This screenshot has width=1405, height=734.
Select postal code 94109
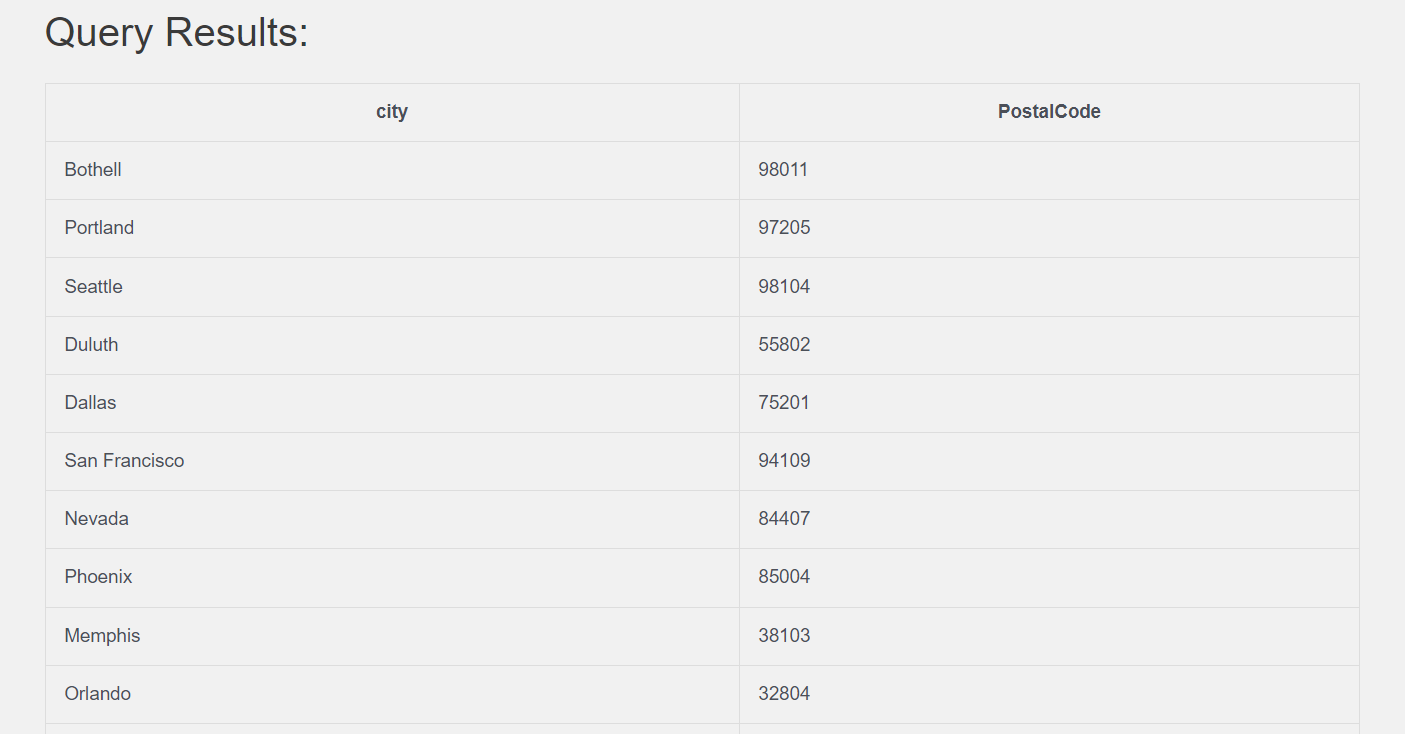[784, 461]
